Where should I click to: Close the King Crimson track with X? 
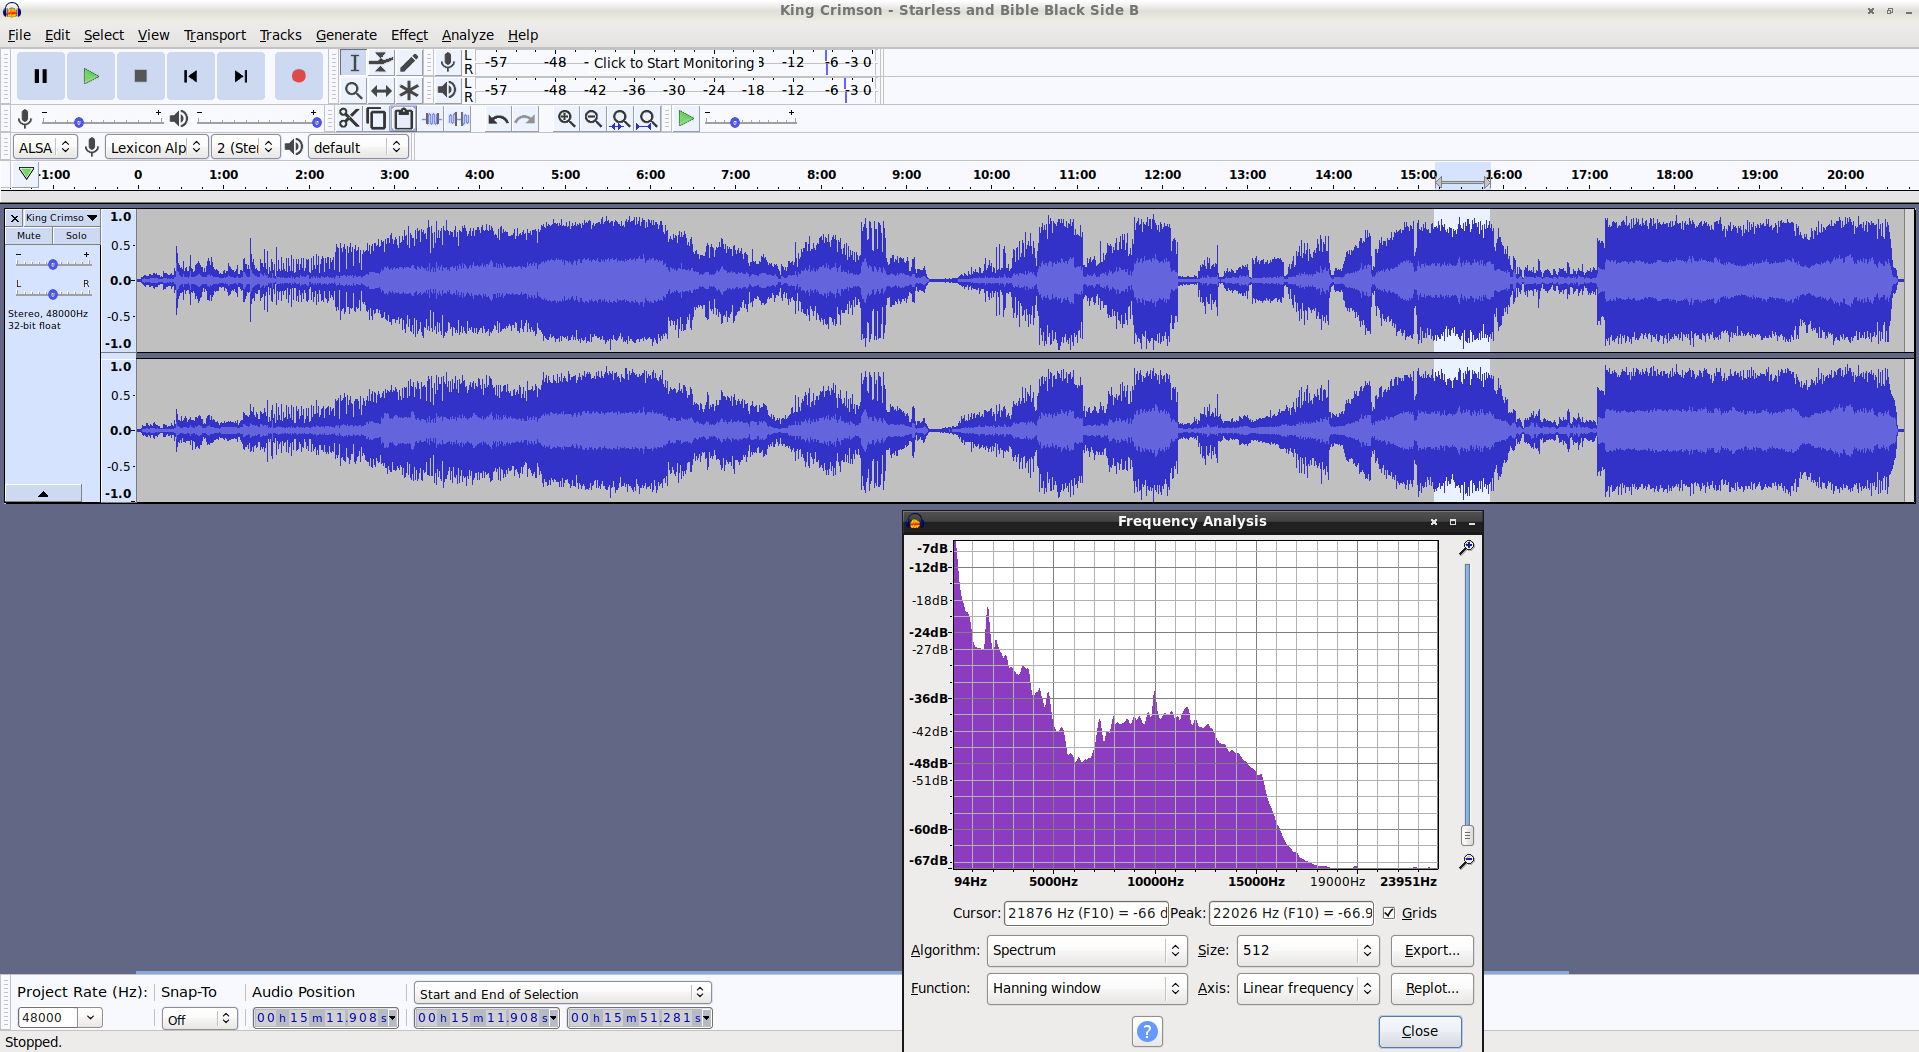click(x=14, y=217)
